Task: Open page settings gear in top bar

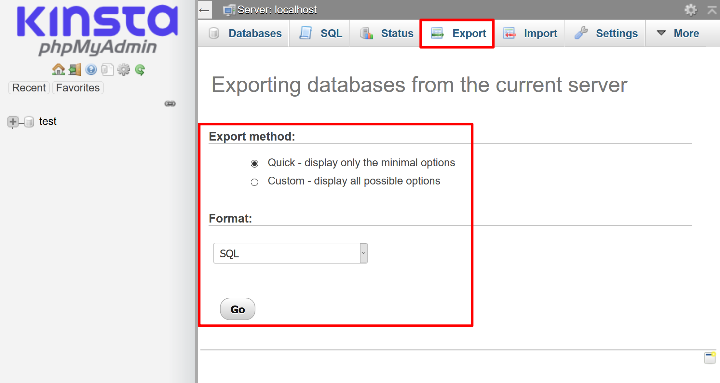Action: pos(691,9)
